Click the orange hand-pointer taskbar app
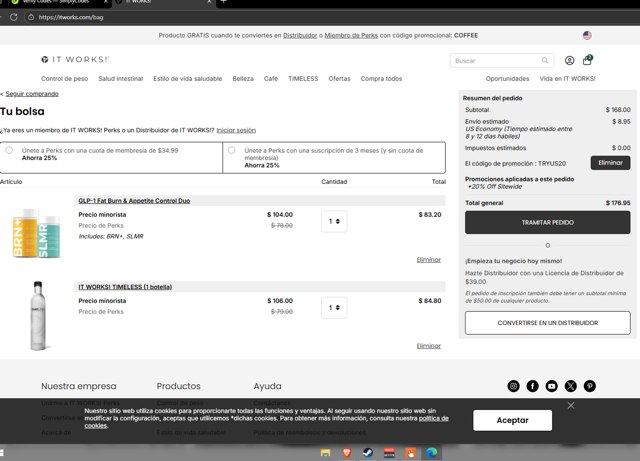Viewport: 640px width, 461px height. 410,452
